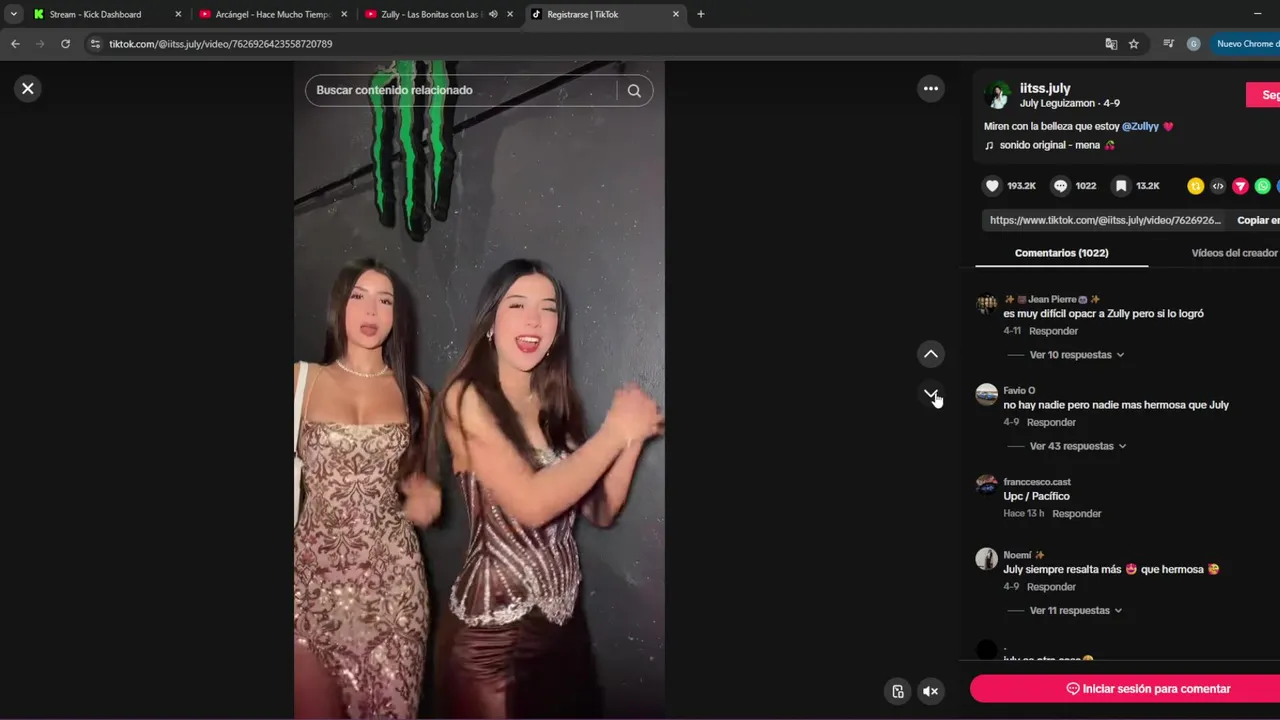The image size is (1280, 720).
Task: Click comment text 'Upc / Pacífico'
Action: (x=1036, y=496)
